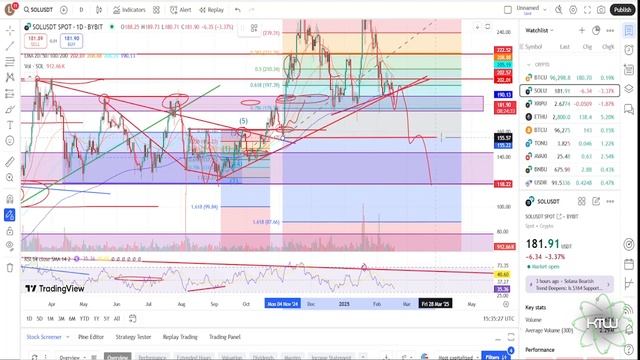Open watchlist more options menu

point(610,30)
